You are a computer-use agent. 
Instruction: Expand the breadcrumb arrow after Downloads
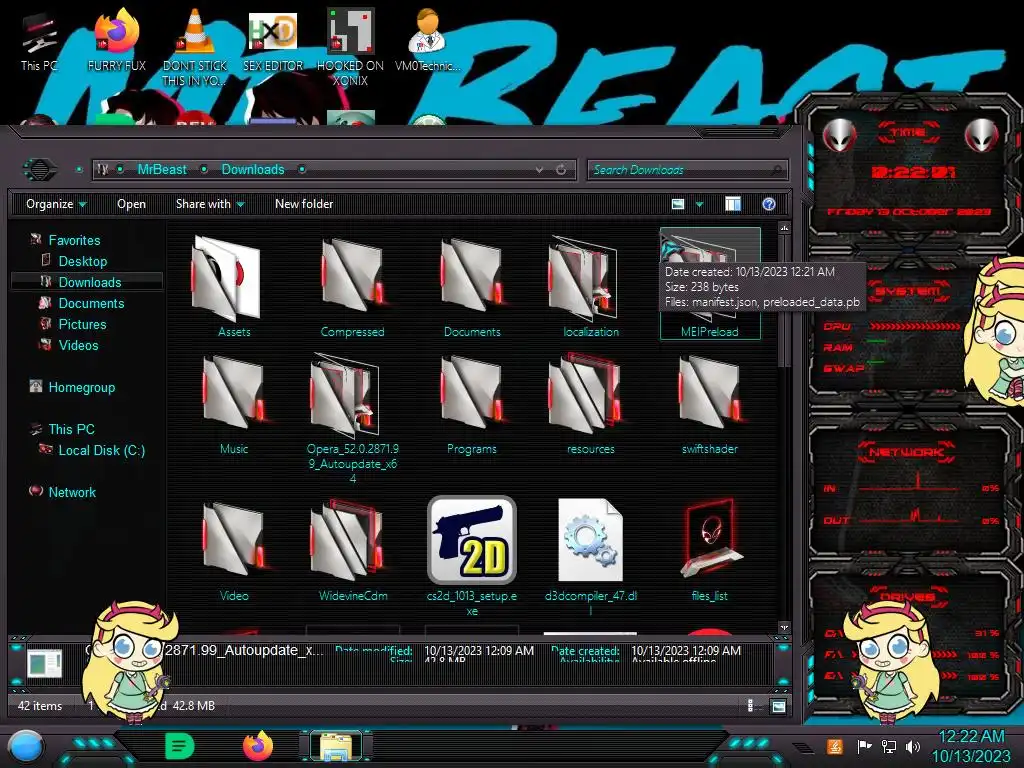pyautogui.click(x=302, y=170)
